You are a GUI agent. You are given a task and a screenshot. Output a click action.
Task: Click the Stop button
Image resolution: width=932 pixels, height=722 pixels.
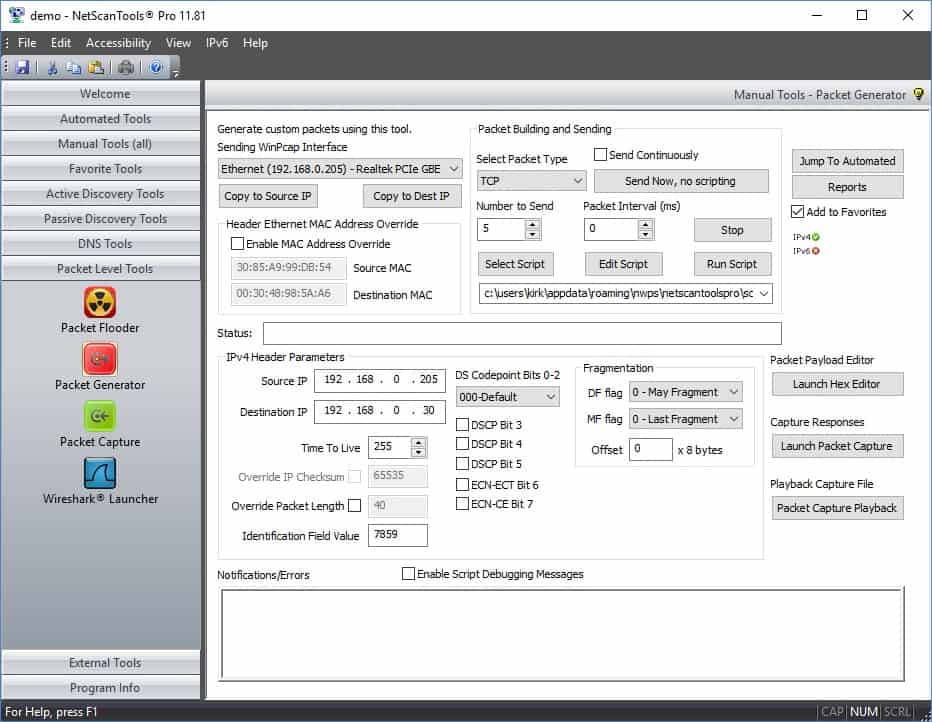(x=732, y=230)
